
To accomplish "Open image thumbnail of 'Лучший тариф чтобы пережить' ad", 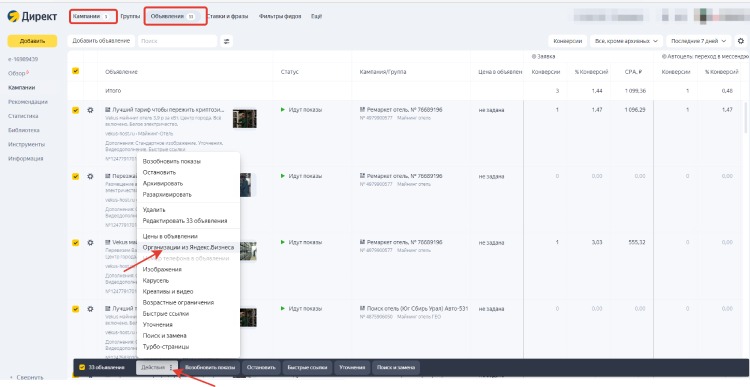I will tap(244, 119).
